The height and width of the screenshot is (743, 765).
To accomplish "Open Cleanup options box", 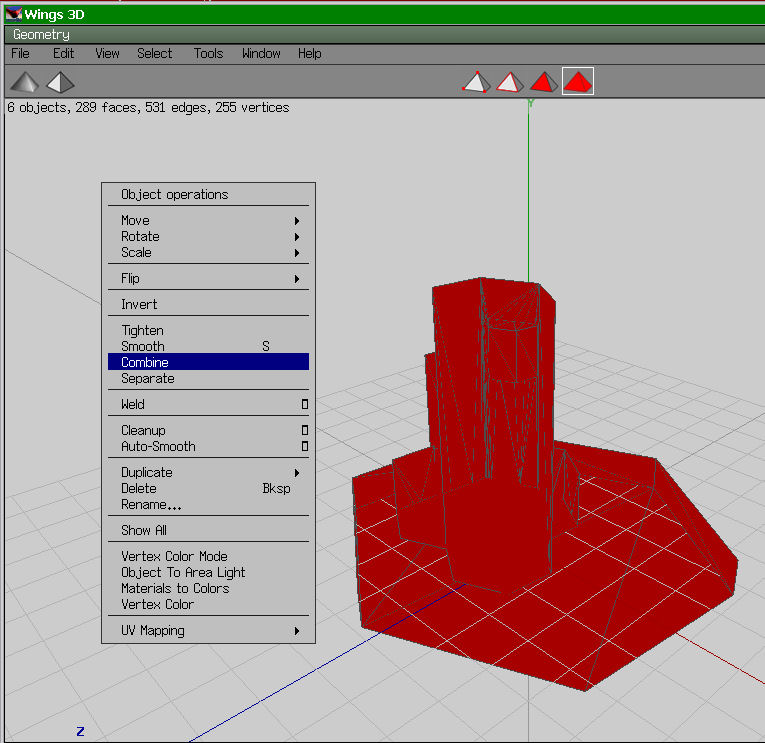I will coord(304,431).
